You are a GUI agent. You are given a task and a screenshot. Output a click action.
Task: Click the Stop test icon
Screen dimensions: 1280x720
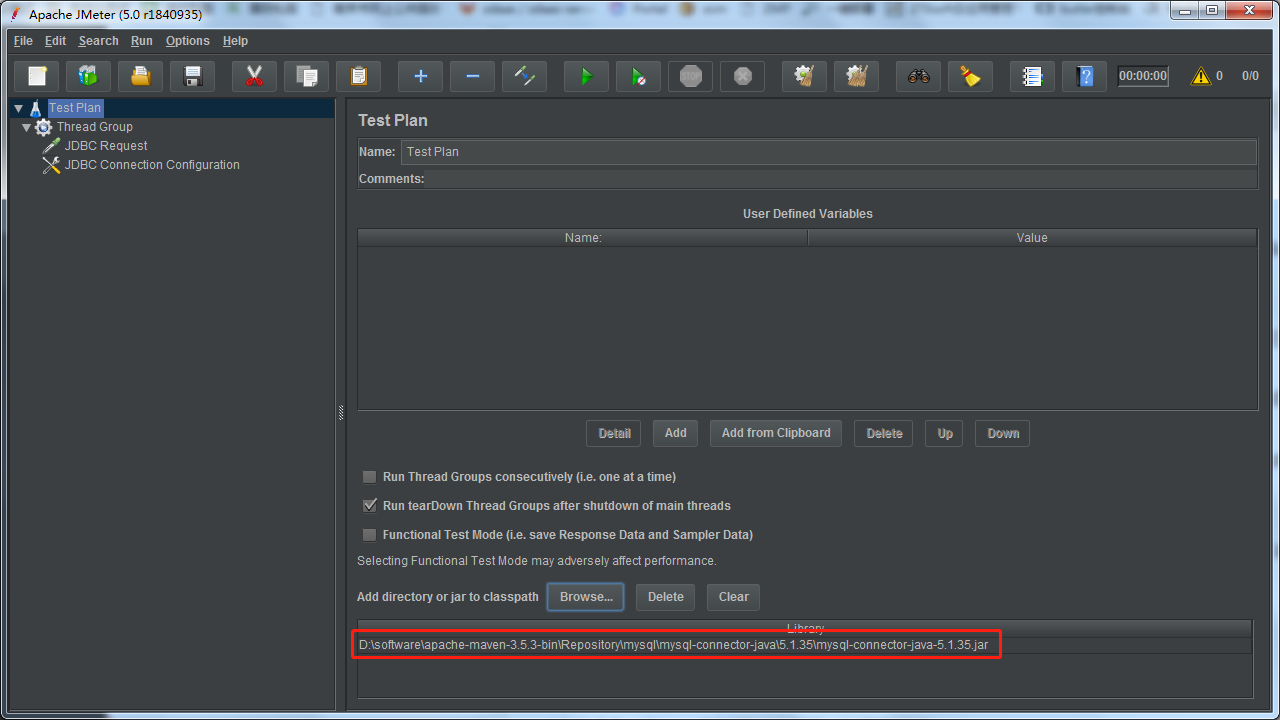point(690,76)
